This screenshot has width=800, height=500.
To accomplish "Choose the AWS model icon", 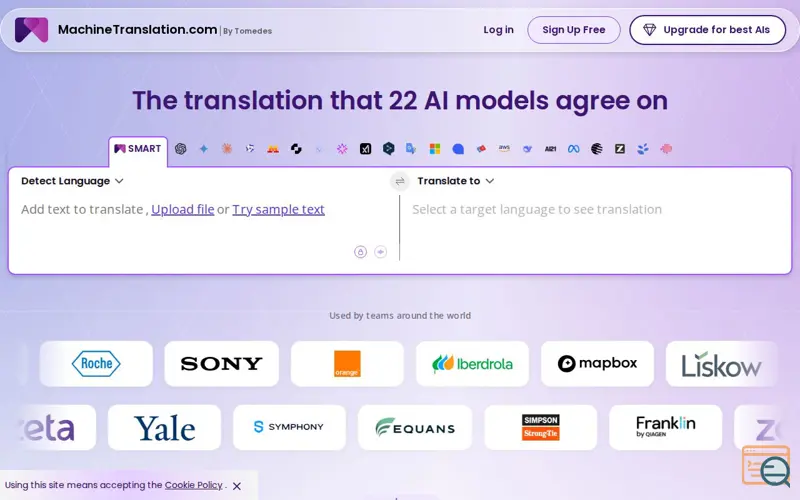I will (504, 148).
